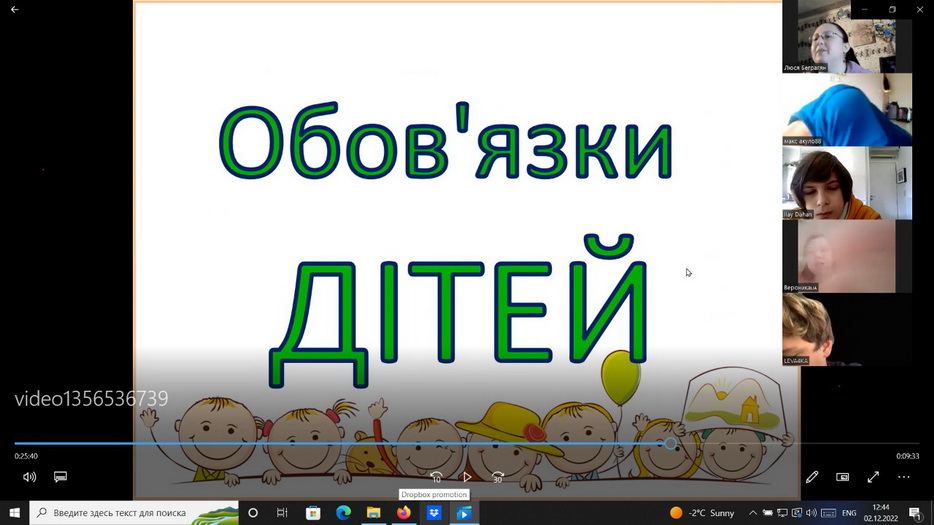Click the Windows taskbar search box

pos(134,513)
